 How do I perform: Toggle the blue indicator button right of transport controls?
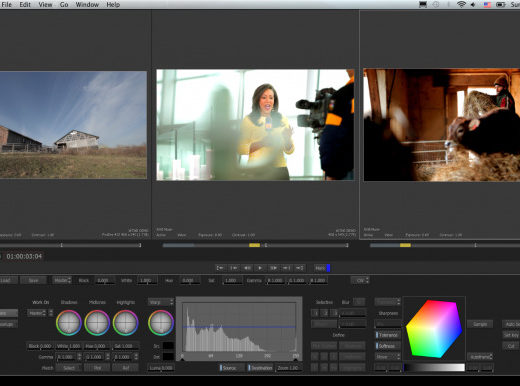[328, 268]
